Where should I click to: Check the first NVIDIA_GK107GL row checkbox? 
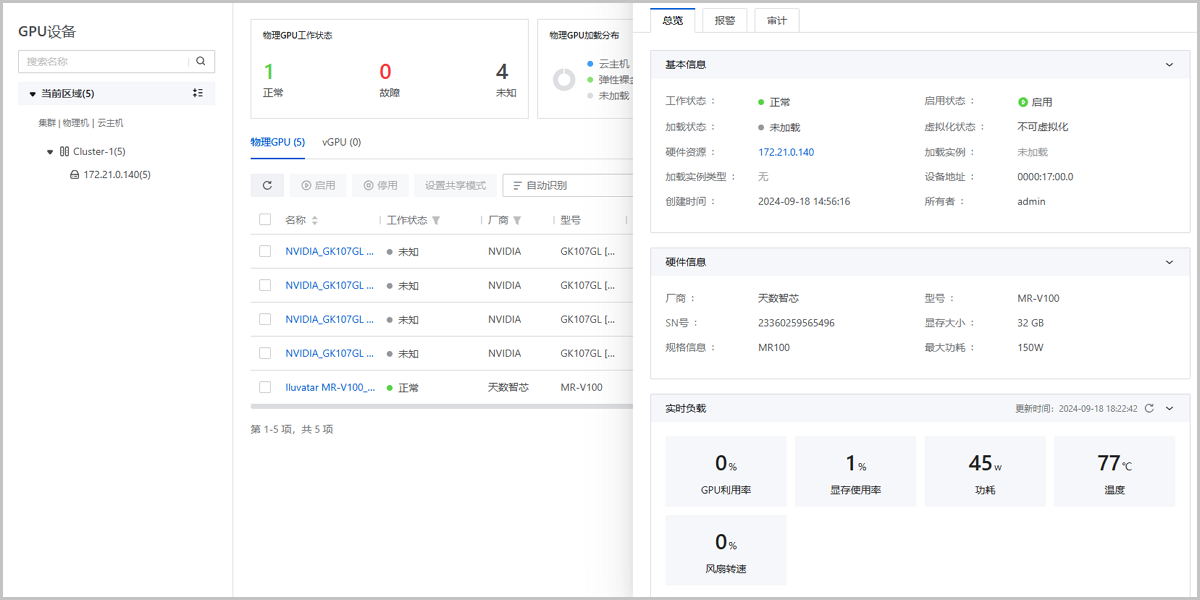265,251
